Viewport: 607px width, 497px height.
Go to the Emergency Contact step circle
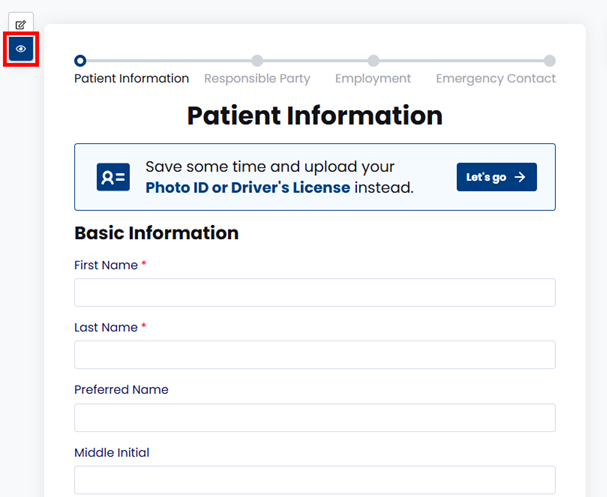click(550, 61)
